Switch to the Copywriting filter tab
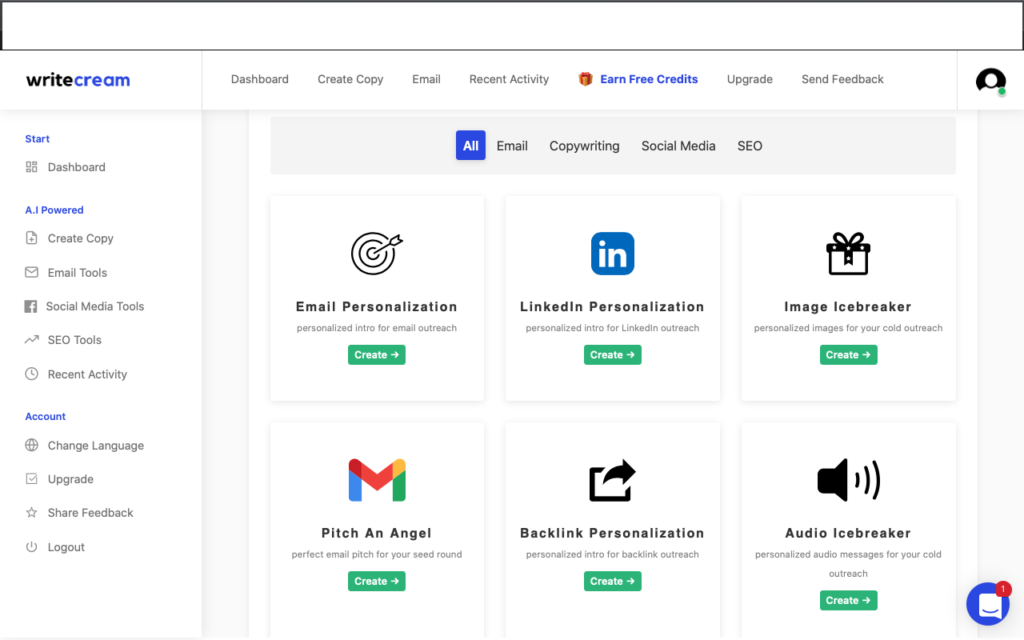The height and width of the screenshot is (640, 1024). pos(584,146)
